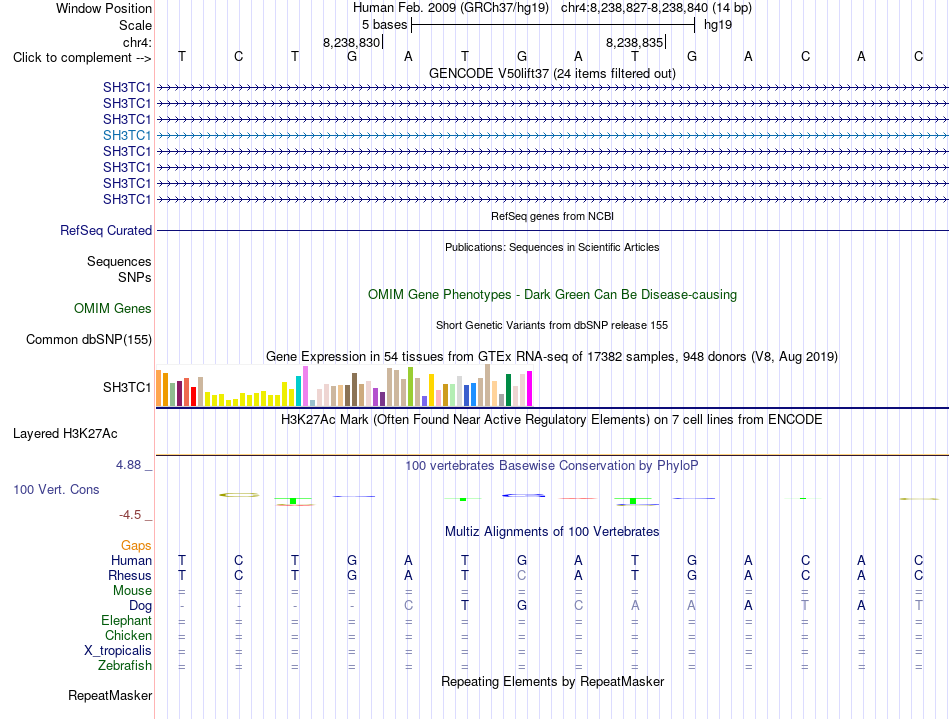Click the Dog species label

click(x=140, y=606)
